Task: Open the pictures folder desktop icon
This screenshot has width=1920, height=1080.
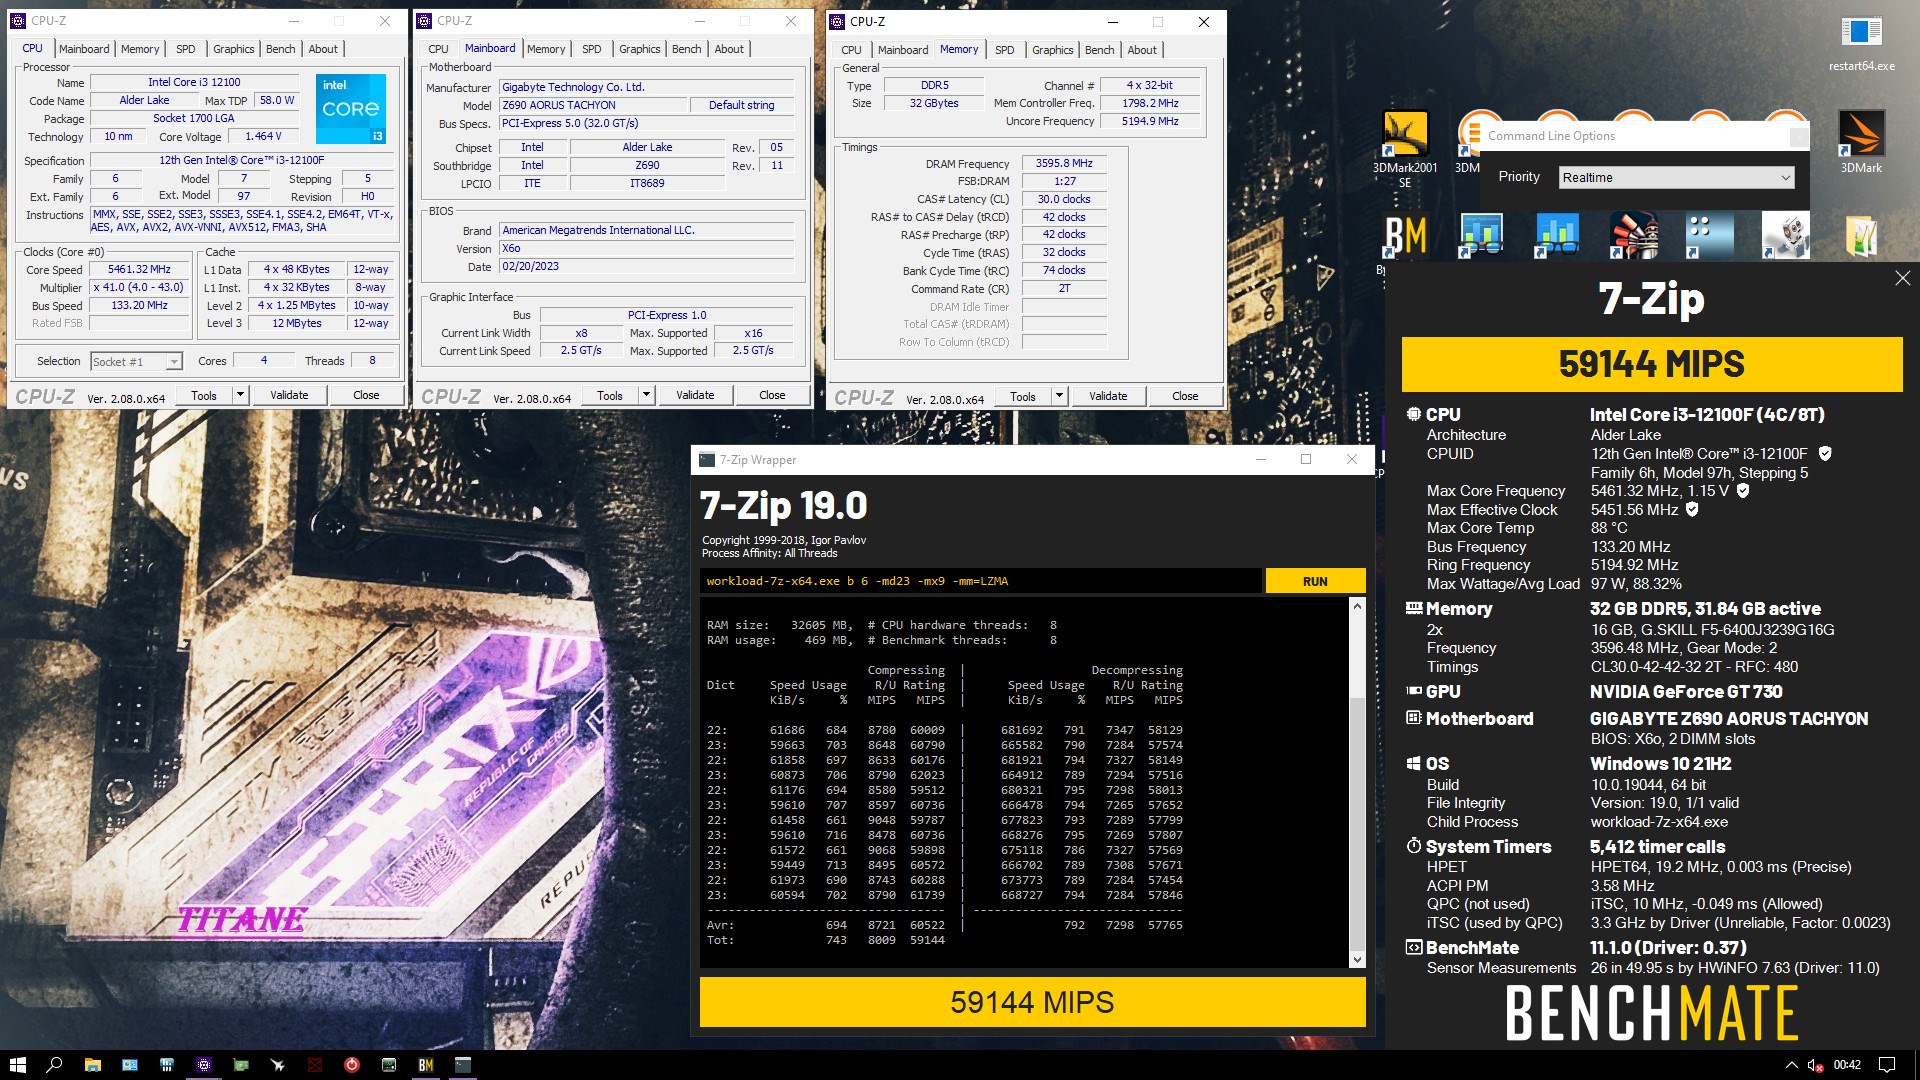Action: (1862, 235)
